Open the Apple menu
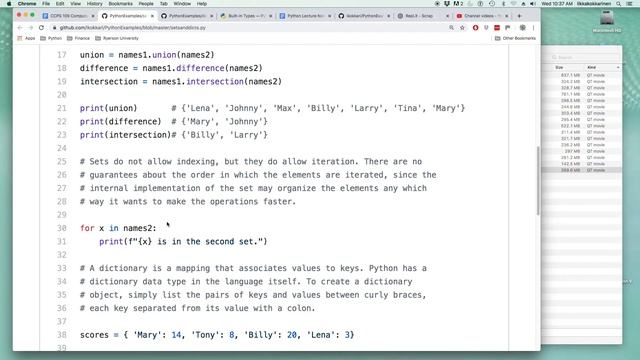 (x=9, y=4)
